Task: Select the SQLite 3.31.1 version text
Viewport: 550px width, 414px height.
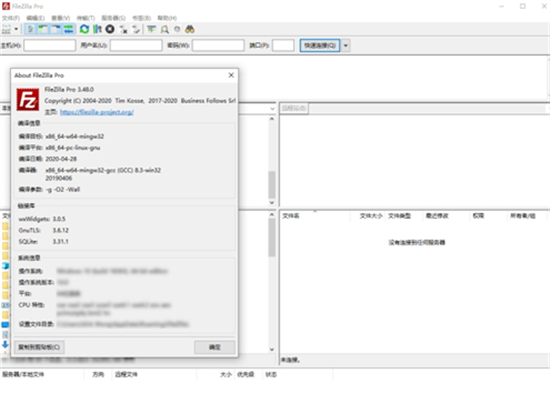Action: coord(60,241)
